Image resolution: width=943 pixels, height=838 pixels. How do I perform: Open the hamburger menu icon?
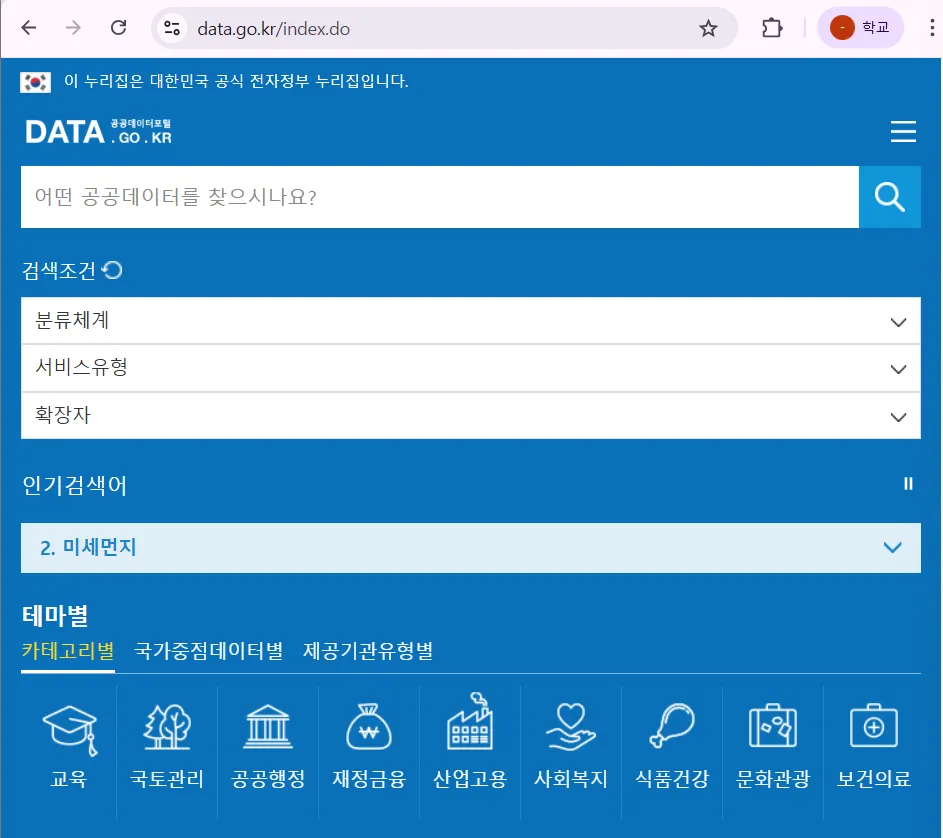click(903, 132)
